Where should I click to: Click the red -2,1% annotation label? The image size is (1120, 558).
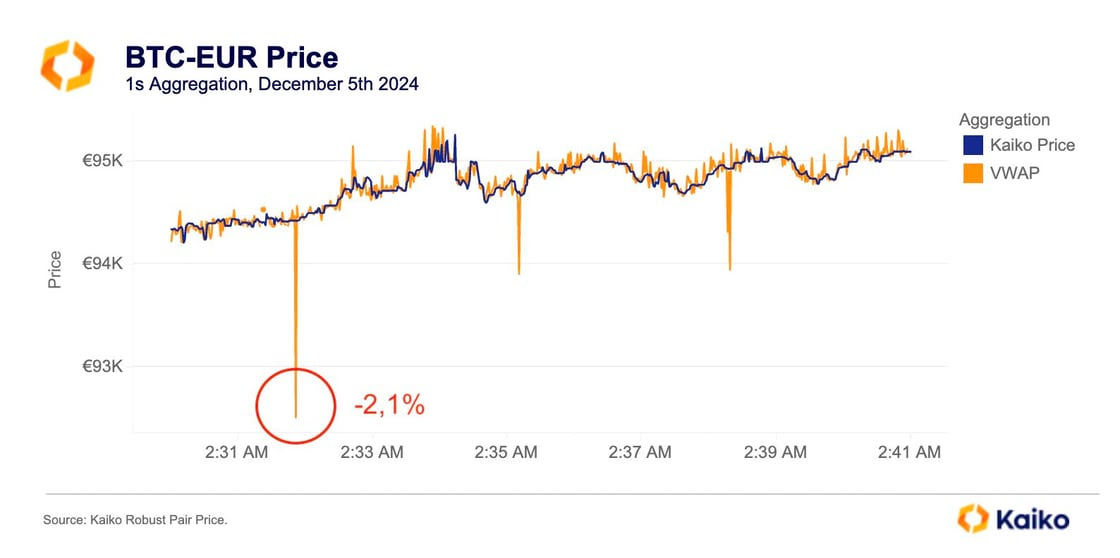click(x=389, y=406)
